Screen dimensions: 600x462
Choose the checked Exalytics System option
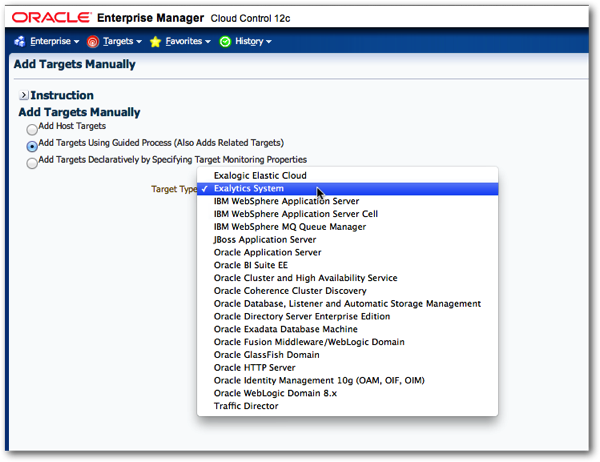[x=347, y=188]
